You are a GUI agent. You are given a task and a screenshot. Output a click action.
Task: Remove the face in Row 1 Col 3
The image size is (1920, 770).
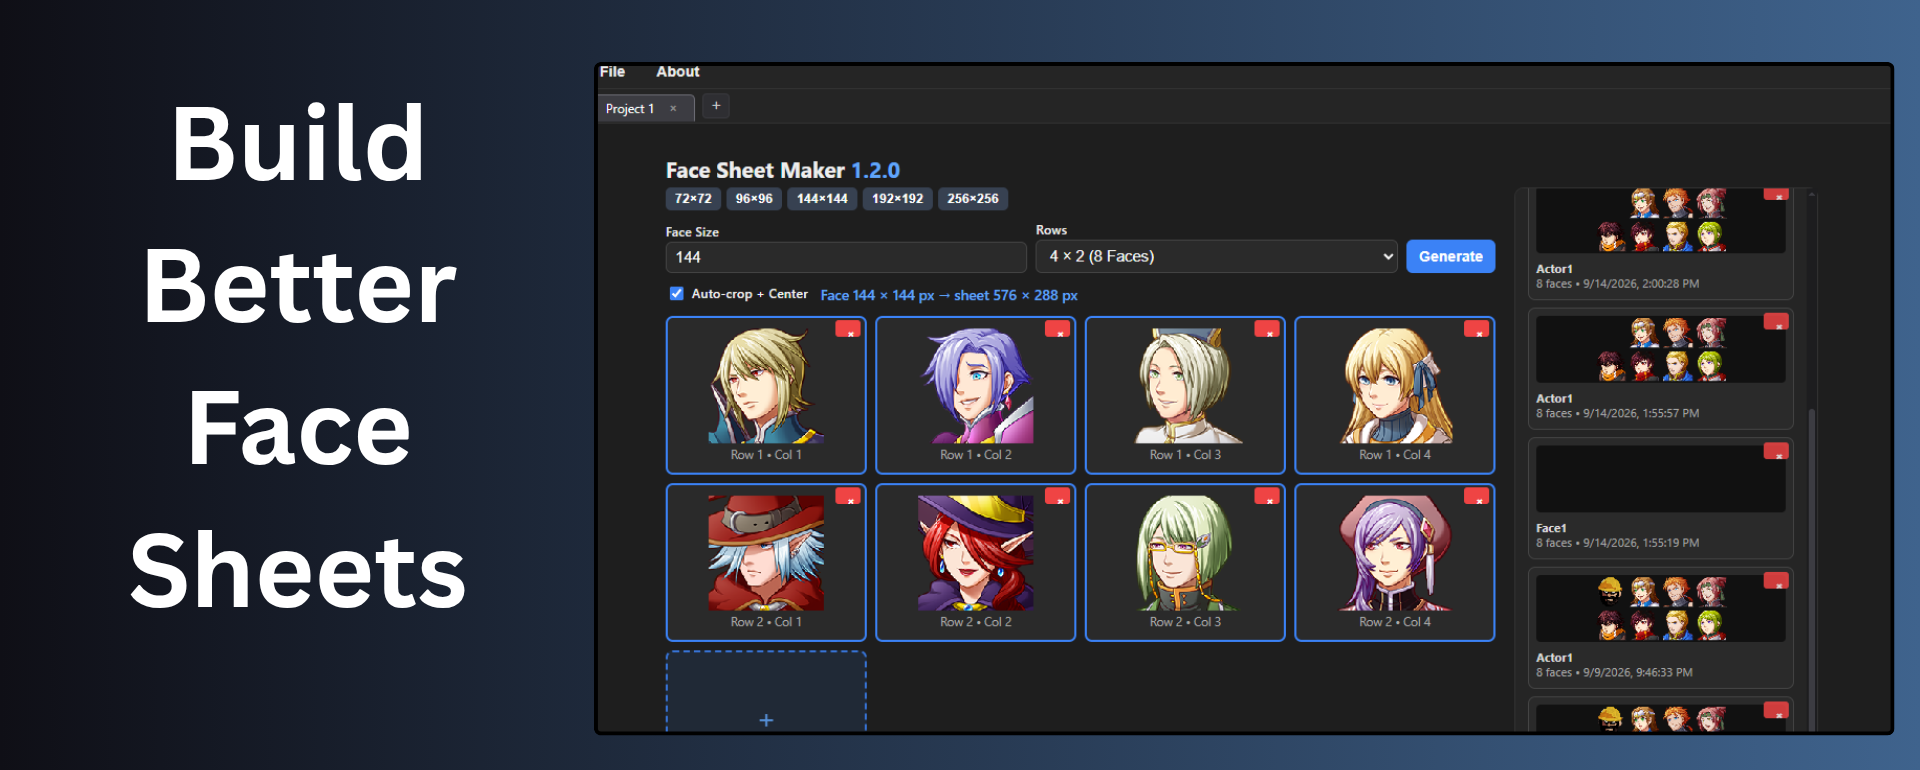pos(1267,329)
